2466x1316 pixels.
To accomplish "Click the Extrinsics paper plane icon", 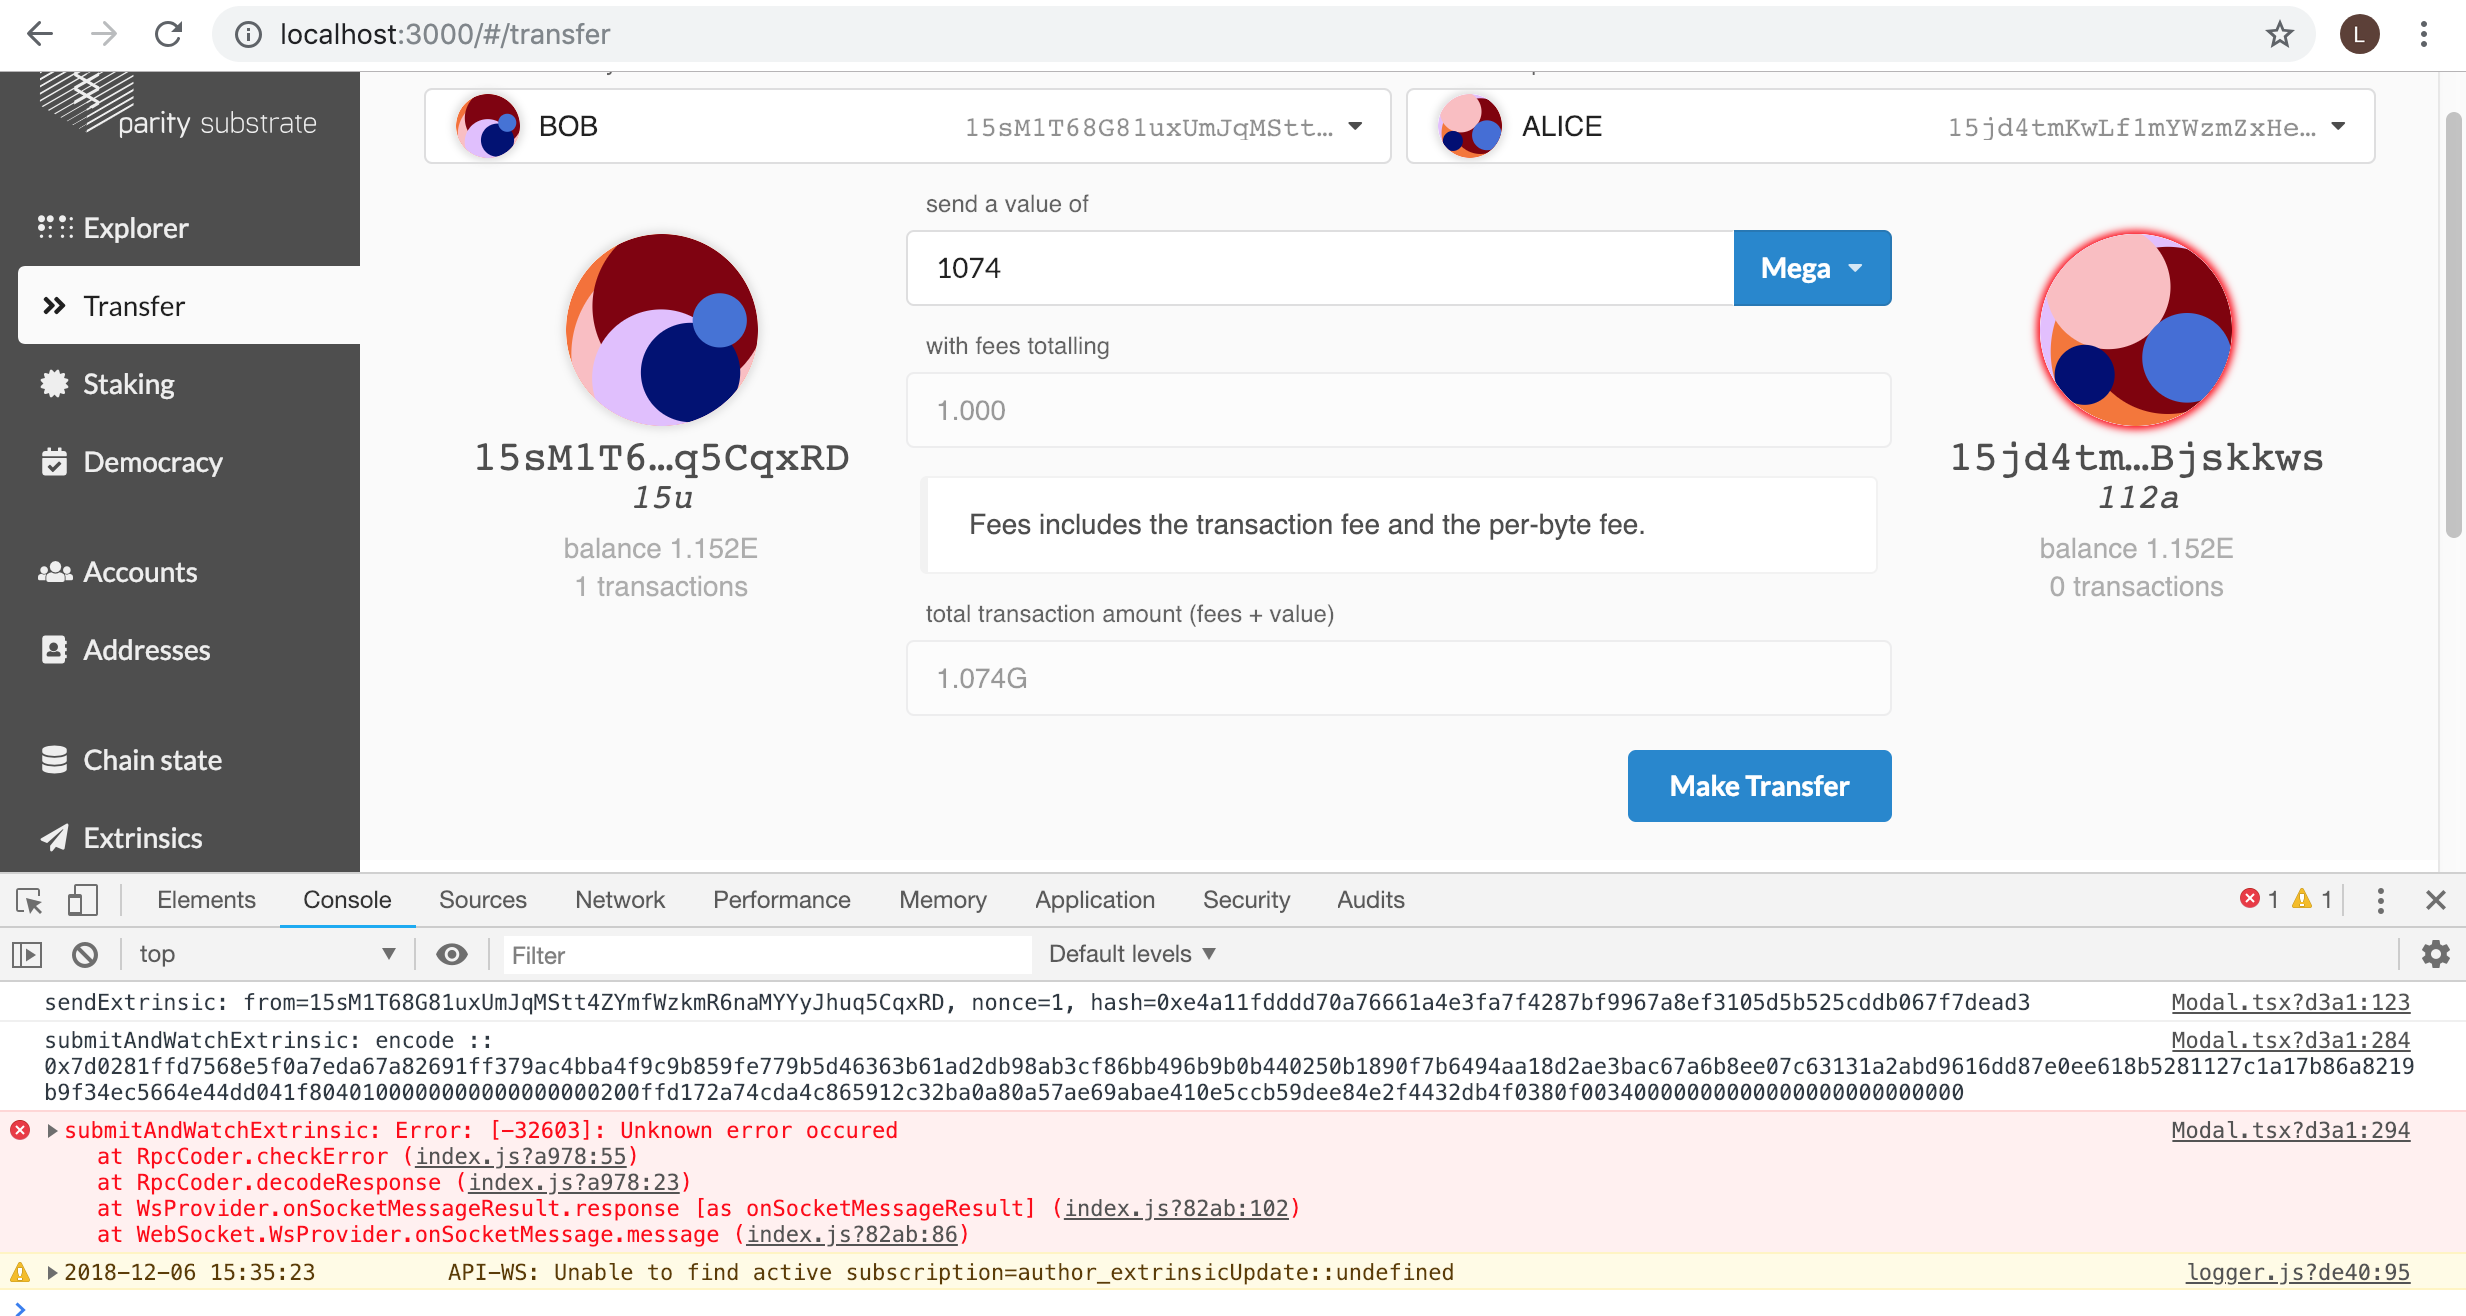I will pos(55,837).
